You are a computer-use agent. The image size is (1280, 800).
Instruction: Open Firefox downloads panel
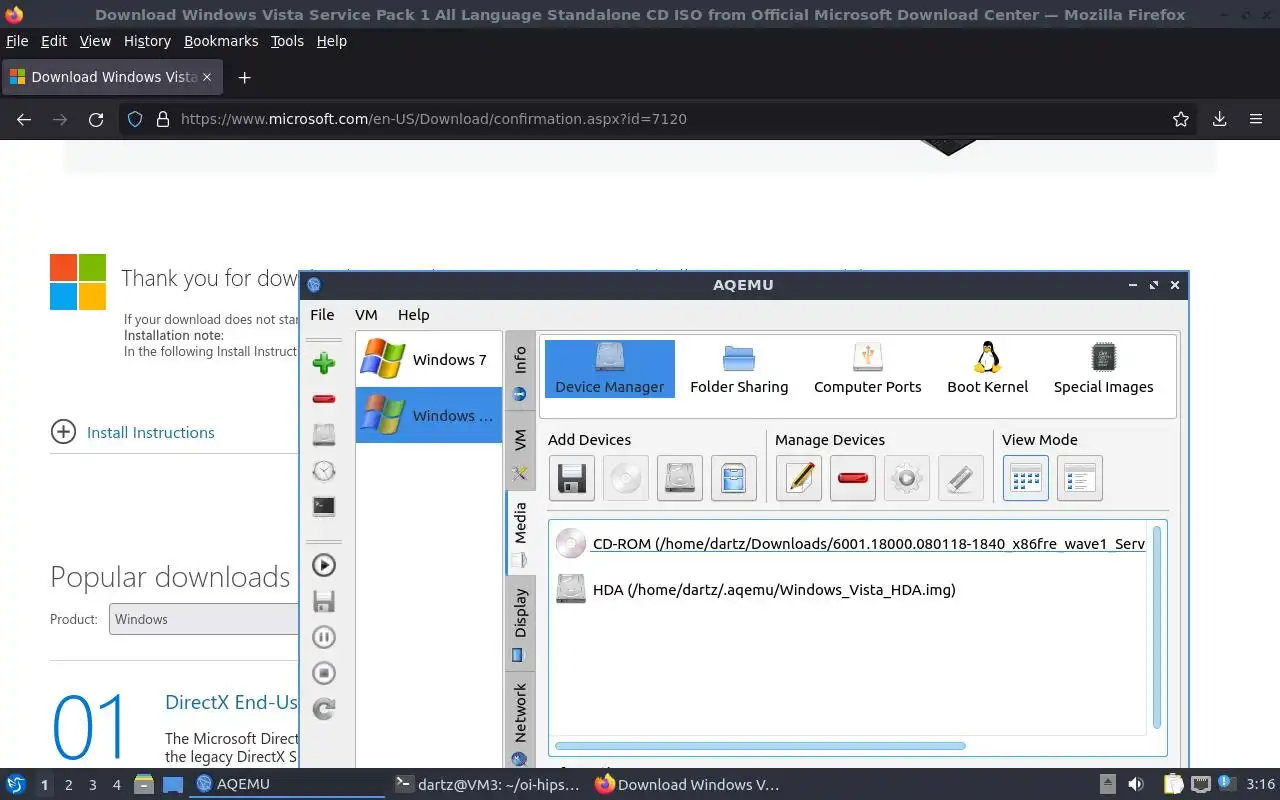[x=1220, y=119]
